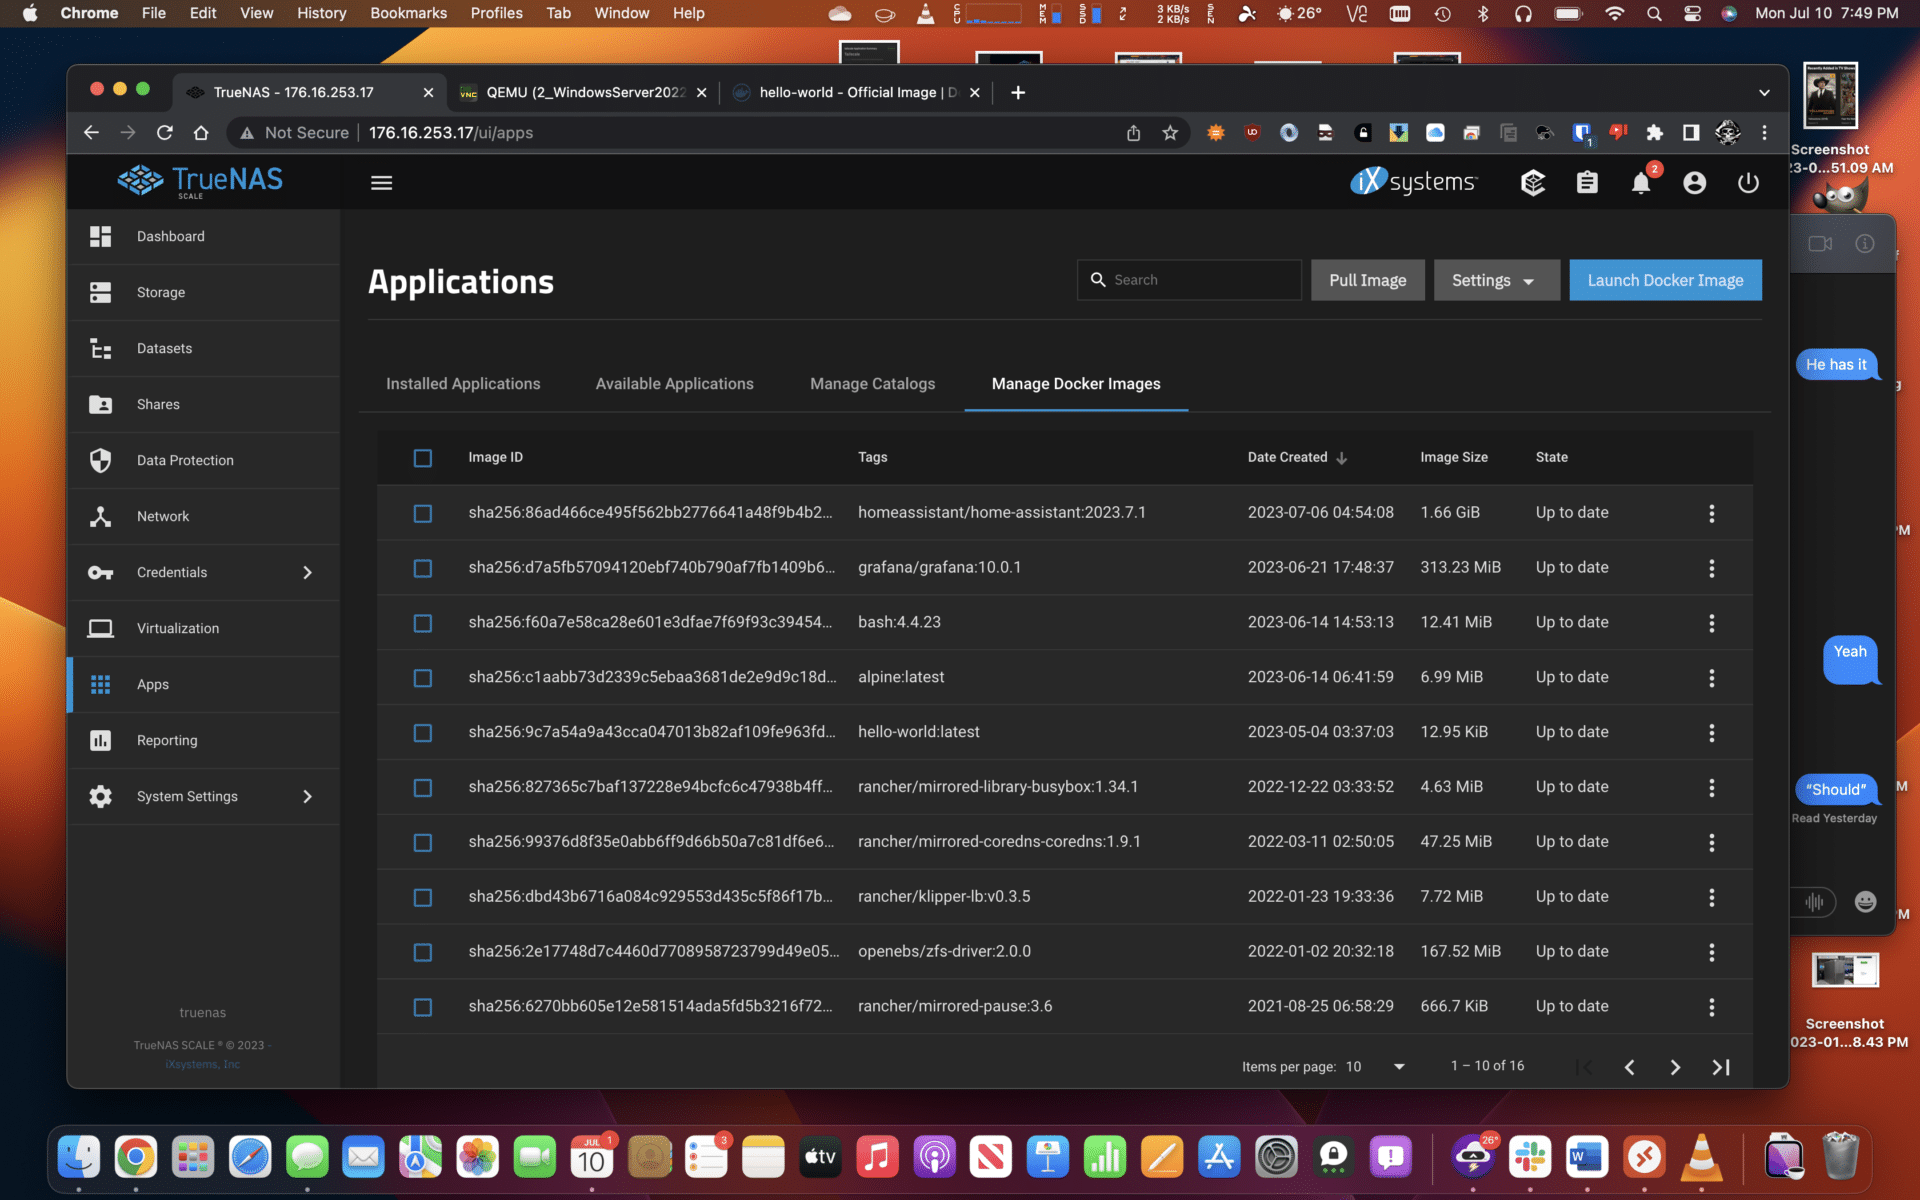Click the image Search field
1920x1200 pixels.
[1189, 280]
